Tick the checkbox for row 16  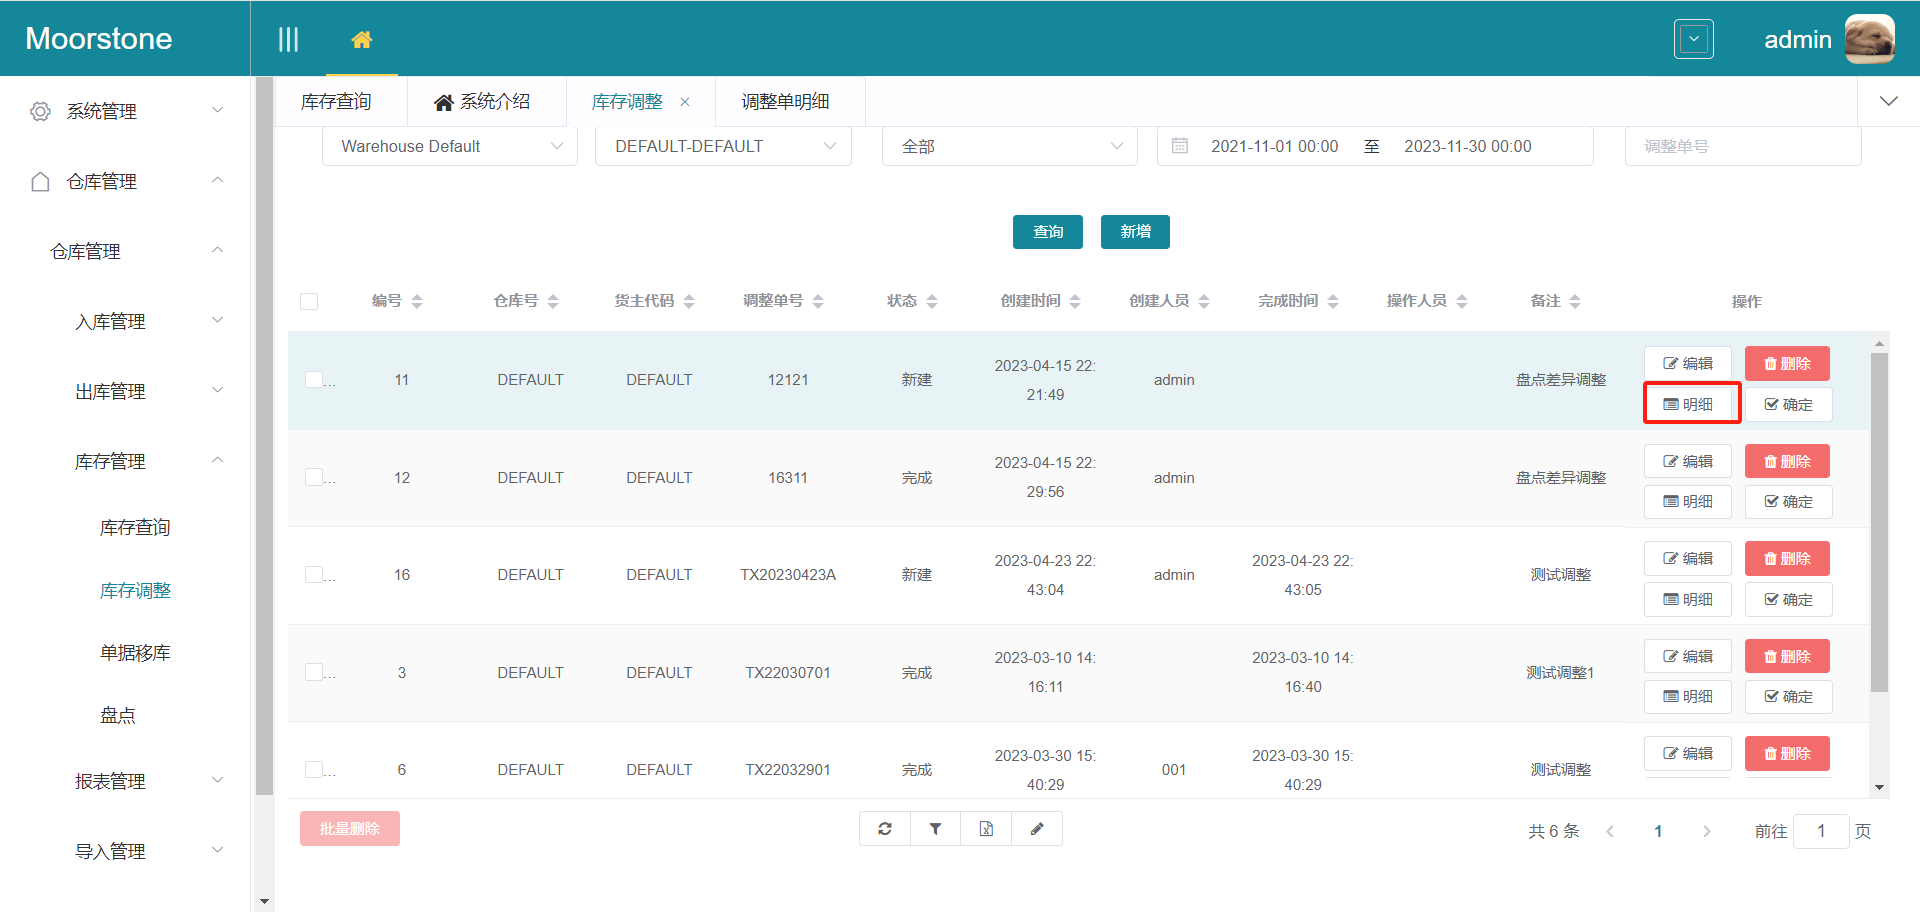(x=314, y=574)
